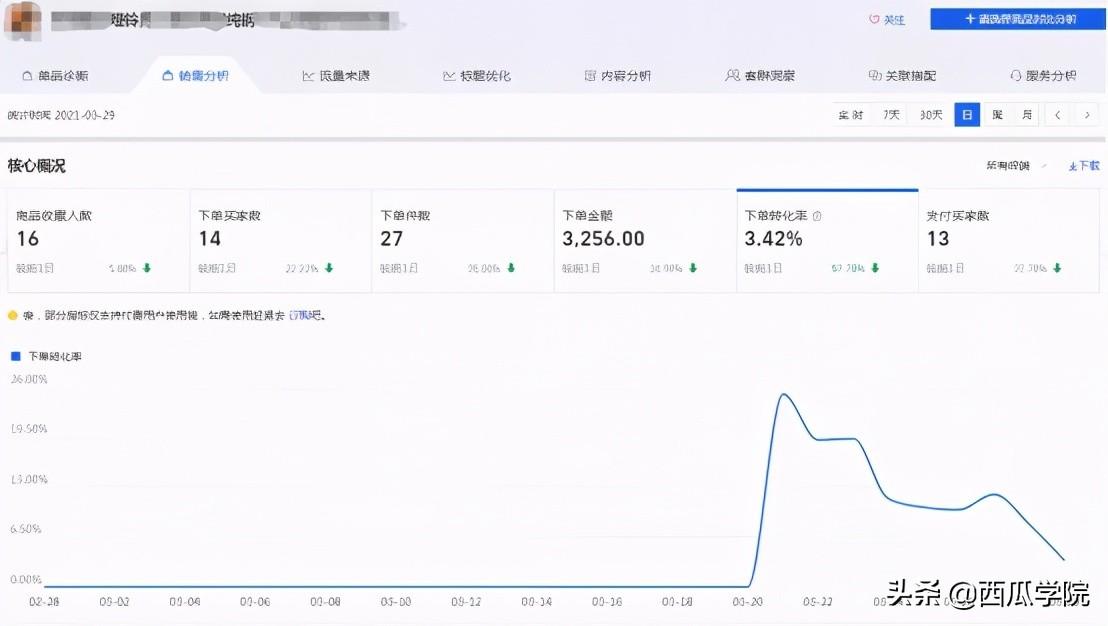Open the 所有终端 terminal dropdown
Viewport: 1108px width, 626px height.
1015,166
